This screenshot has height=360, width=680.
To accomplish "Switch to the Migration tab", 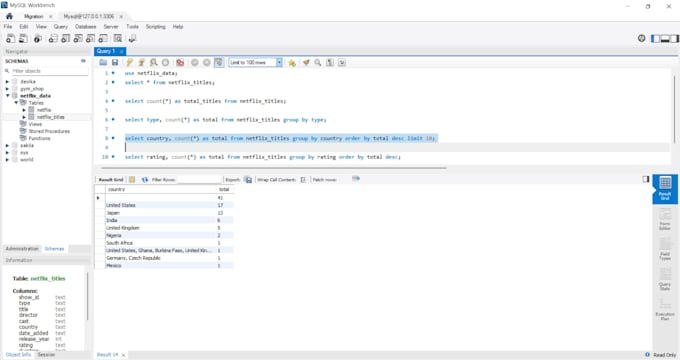I will [x=34, y=16].
